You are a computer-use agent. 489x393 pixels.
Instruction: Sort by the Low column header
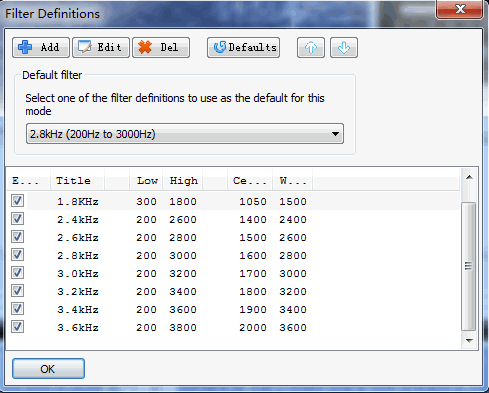point(146,181)
